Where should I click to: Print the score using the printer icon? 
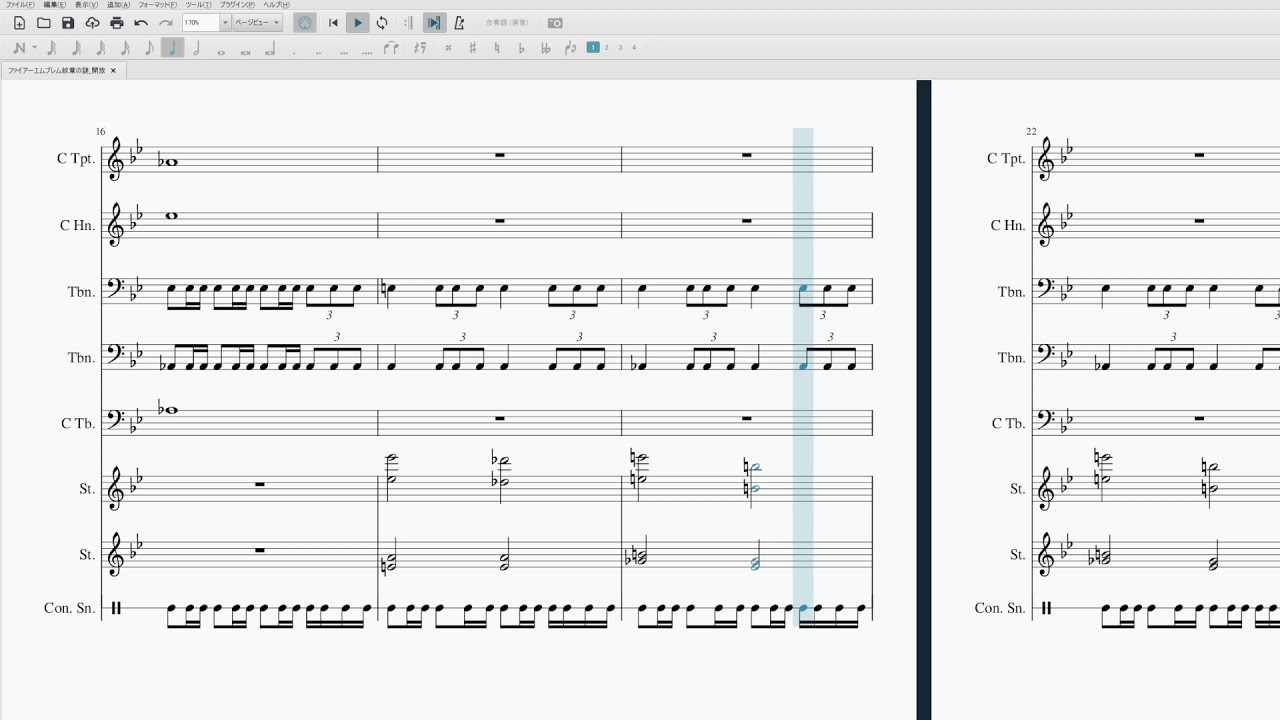coord(117,23)
